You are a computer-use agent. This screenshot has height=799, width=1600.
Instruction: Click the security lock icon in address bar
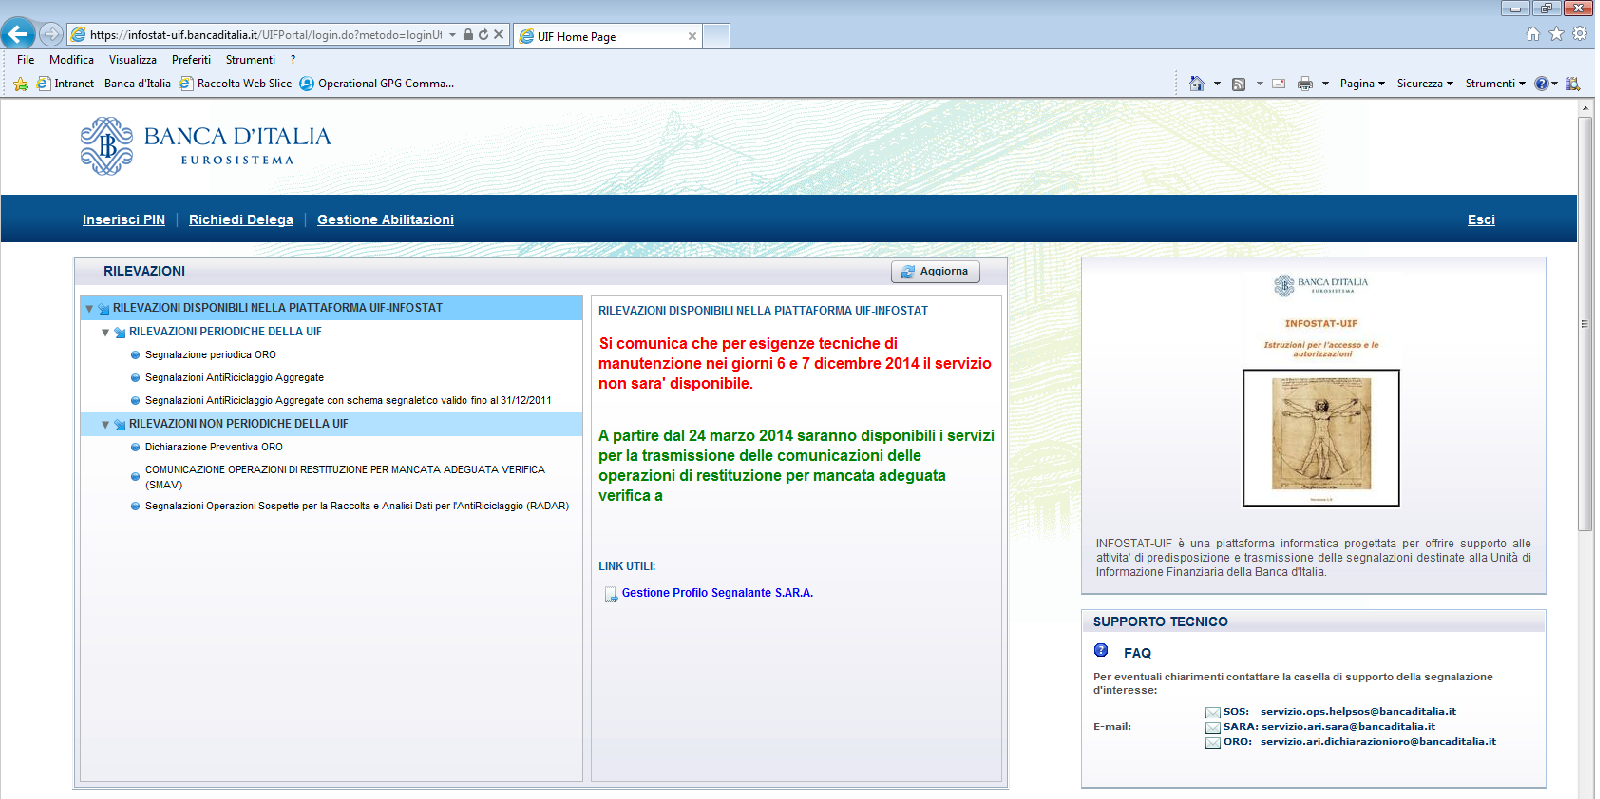pos(468,35)
